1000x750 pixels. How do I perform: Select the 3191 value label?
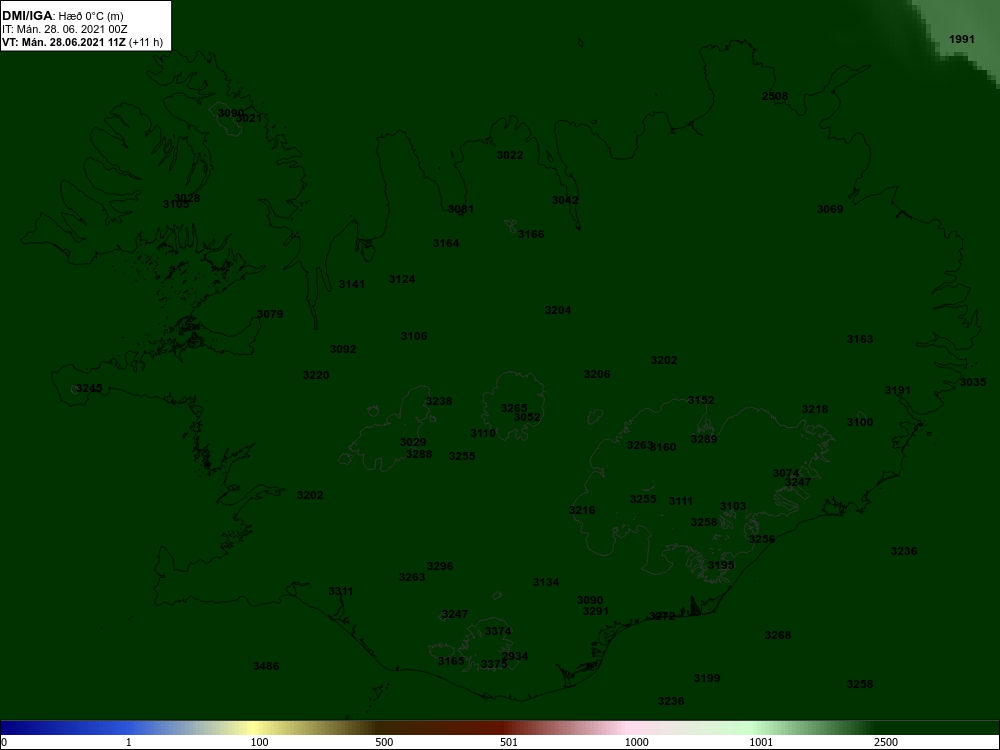(898, 390)
